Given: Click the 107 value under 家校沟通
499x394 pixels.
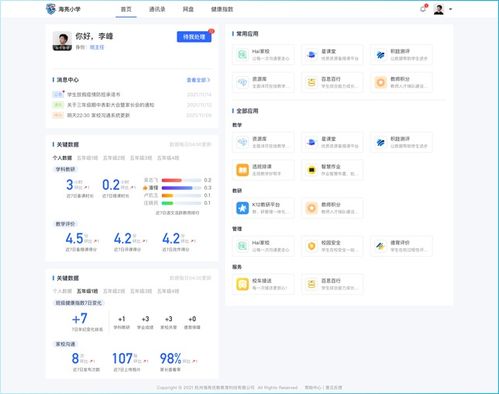Looking at the screenshot, I should (122, 359).
